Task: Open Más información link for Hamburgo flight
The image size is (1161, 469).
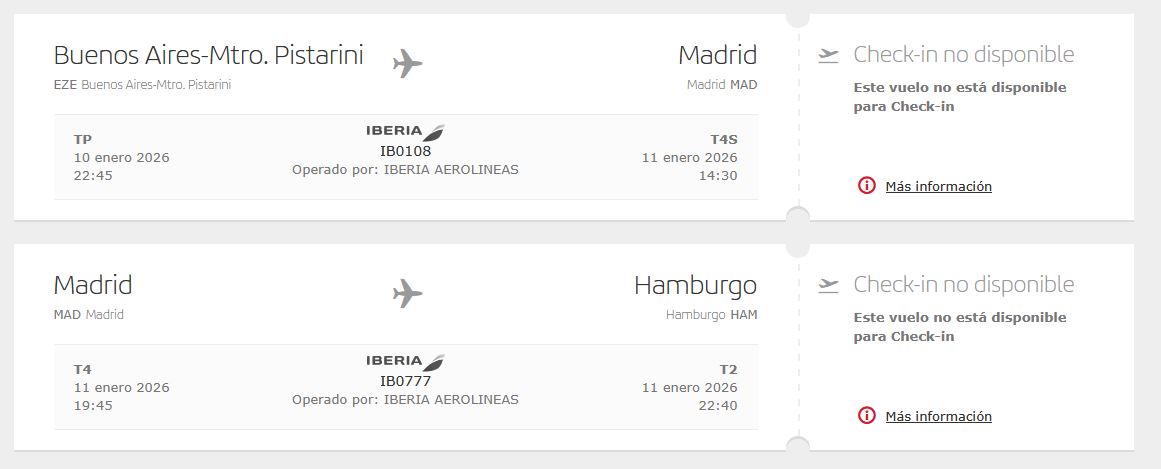Action: click(x=938, y=416)
